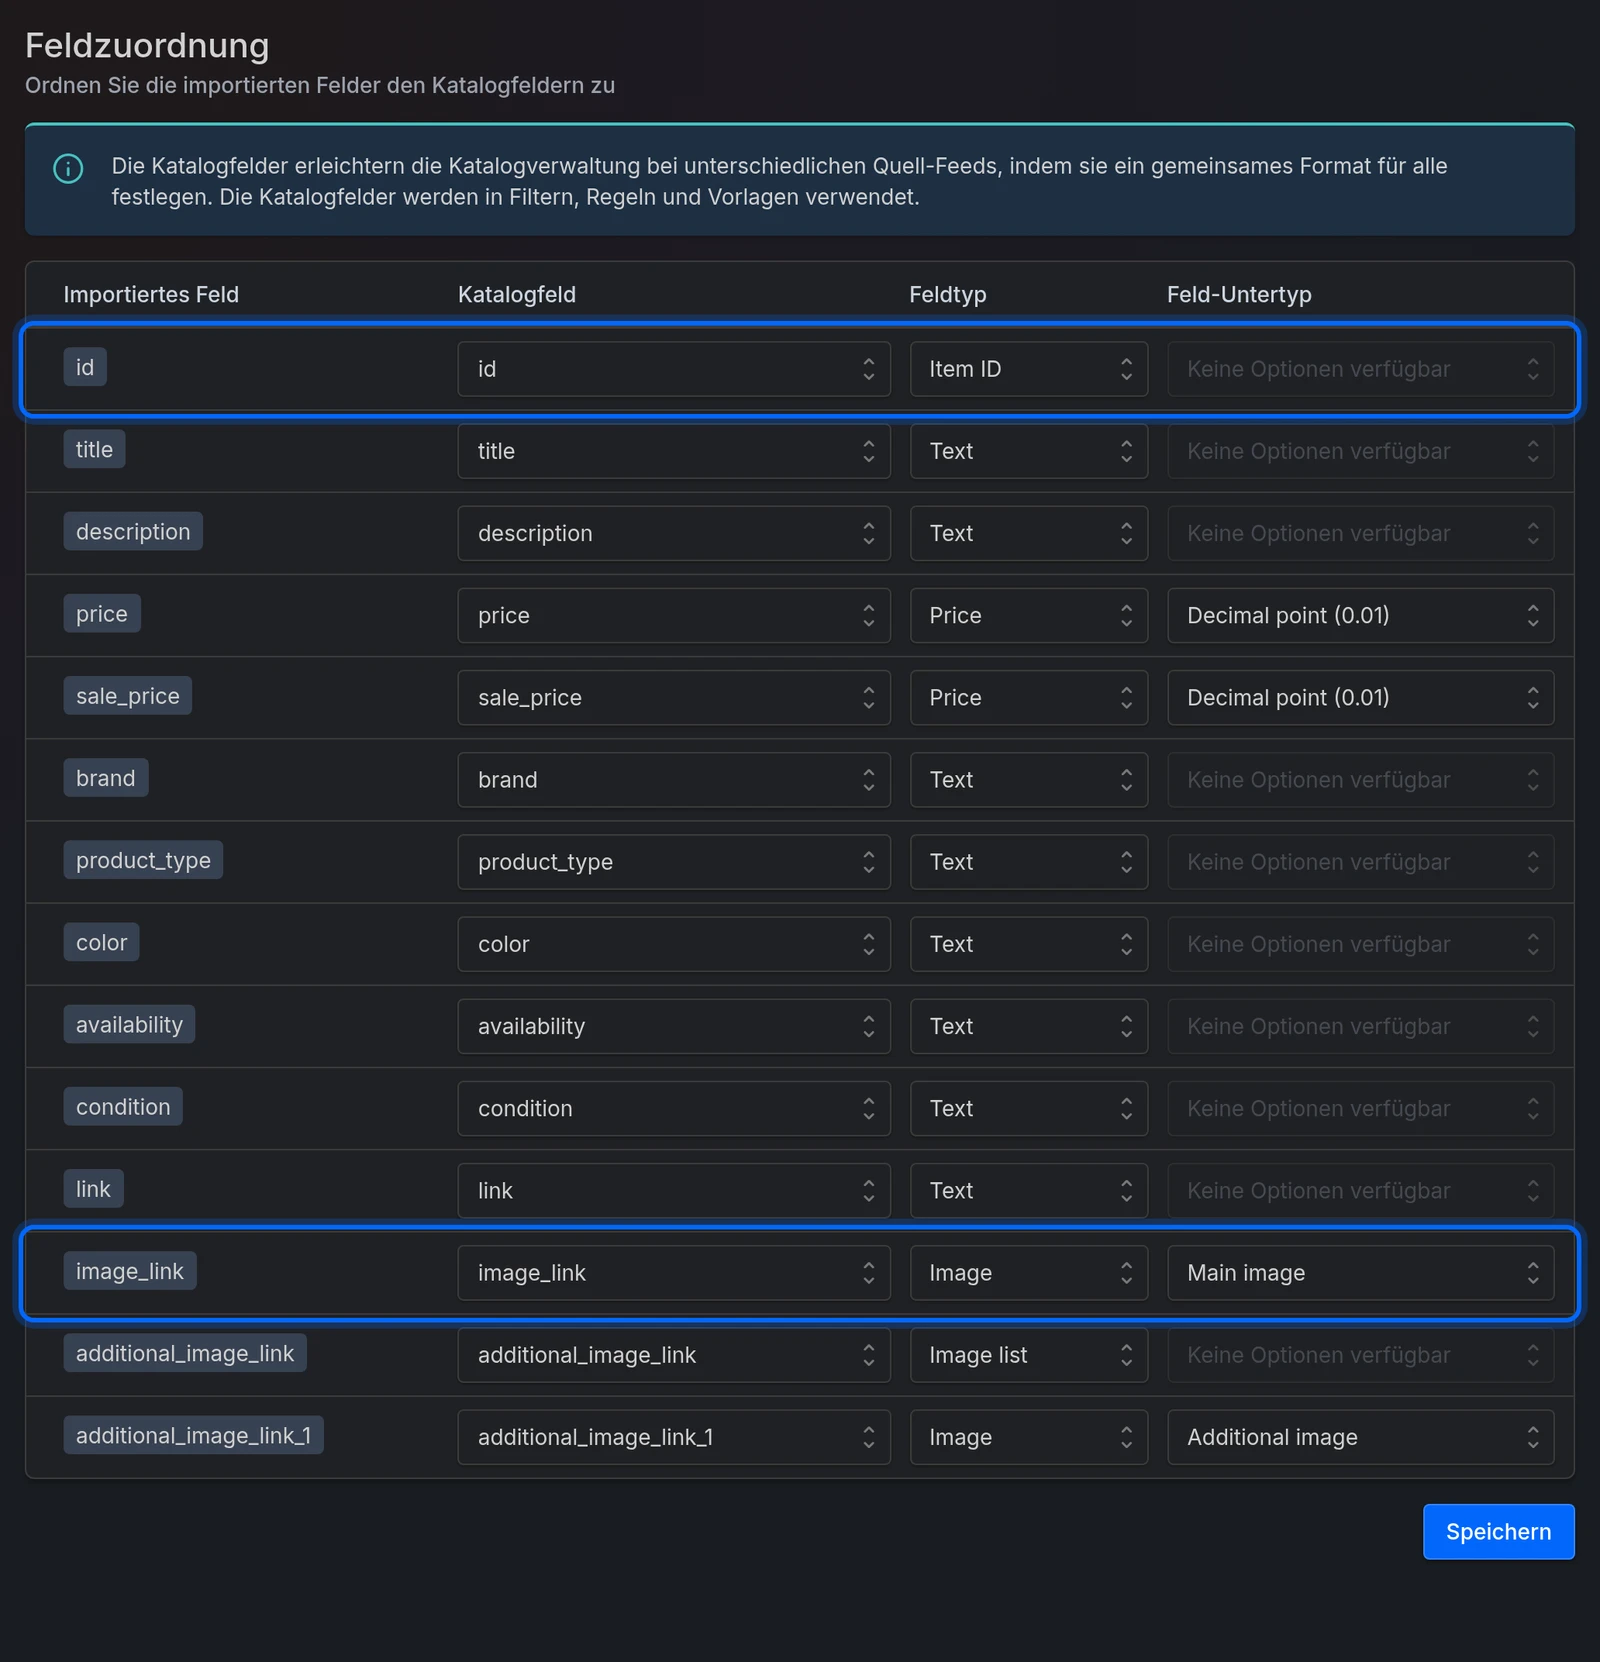Open the color Katalogfeld dropdown
Image resolution: width=1600 pixels, height=1662 pixels.
[x=674, y=943]
